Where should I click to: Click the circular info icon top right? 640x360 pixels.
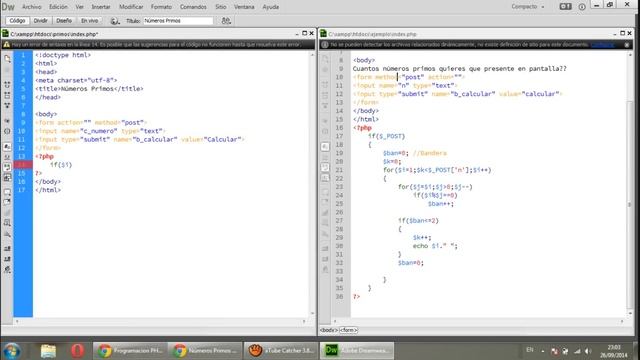point(582,7)
